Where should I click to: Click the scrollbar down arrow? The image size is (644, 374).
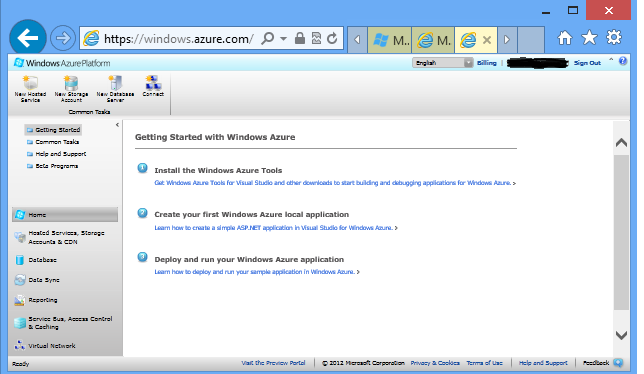pyautogui.click(x=621, y=335)
